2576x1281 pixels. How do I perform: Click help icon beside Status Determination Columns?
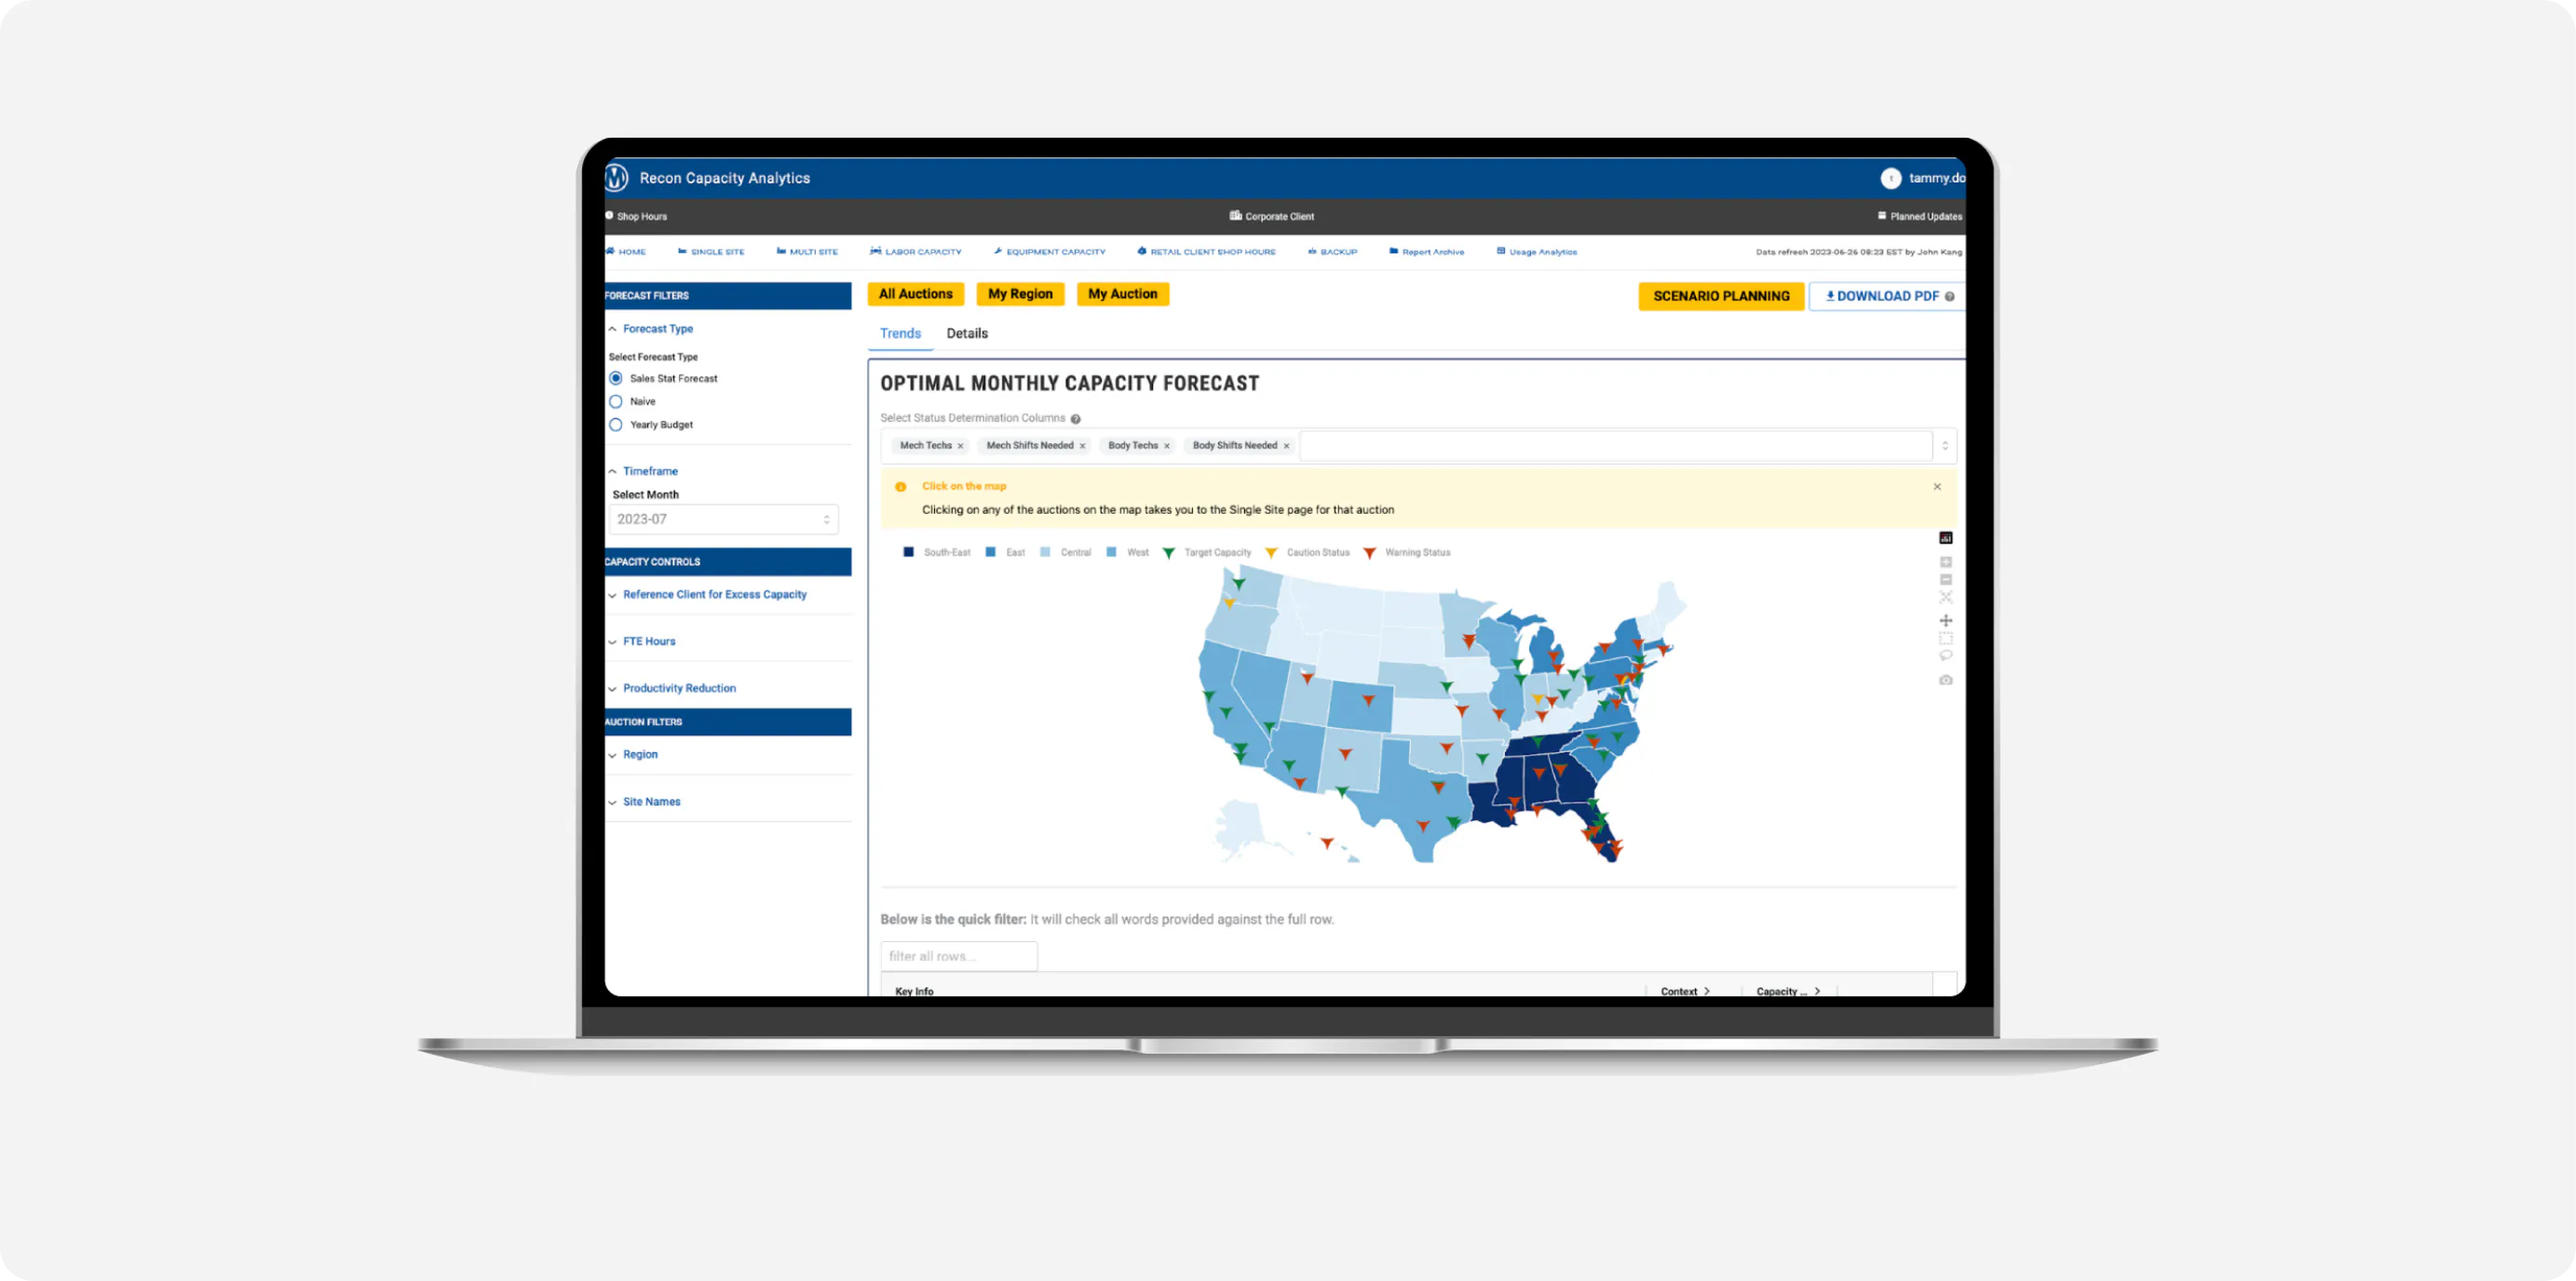coord(1075,419)
